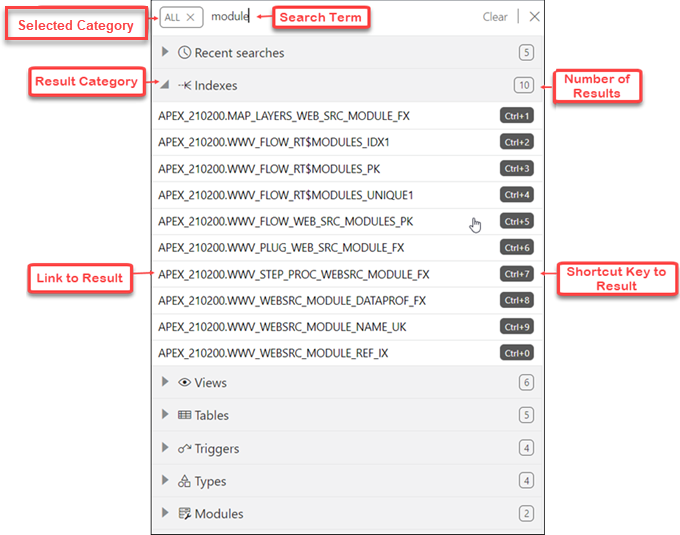Select the Triggers category label
This screenshot has width=680, height=535.
pyautogui.click(x=216, y=449)
